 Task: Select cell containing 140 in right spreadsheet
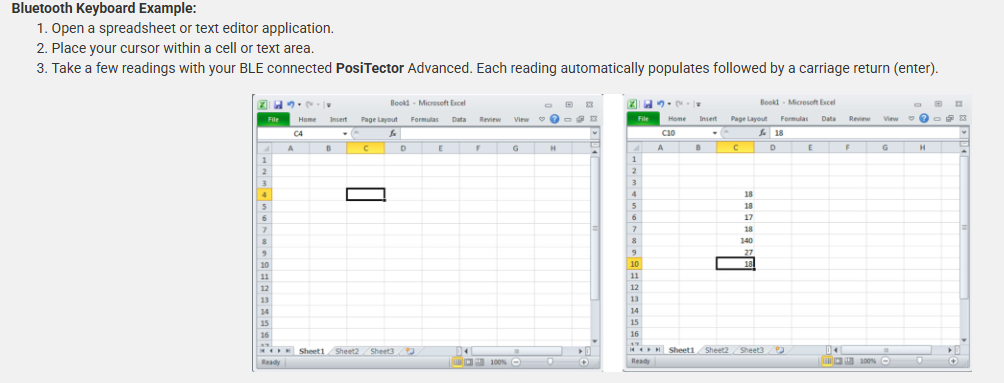(x=735, y=240)
